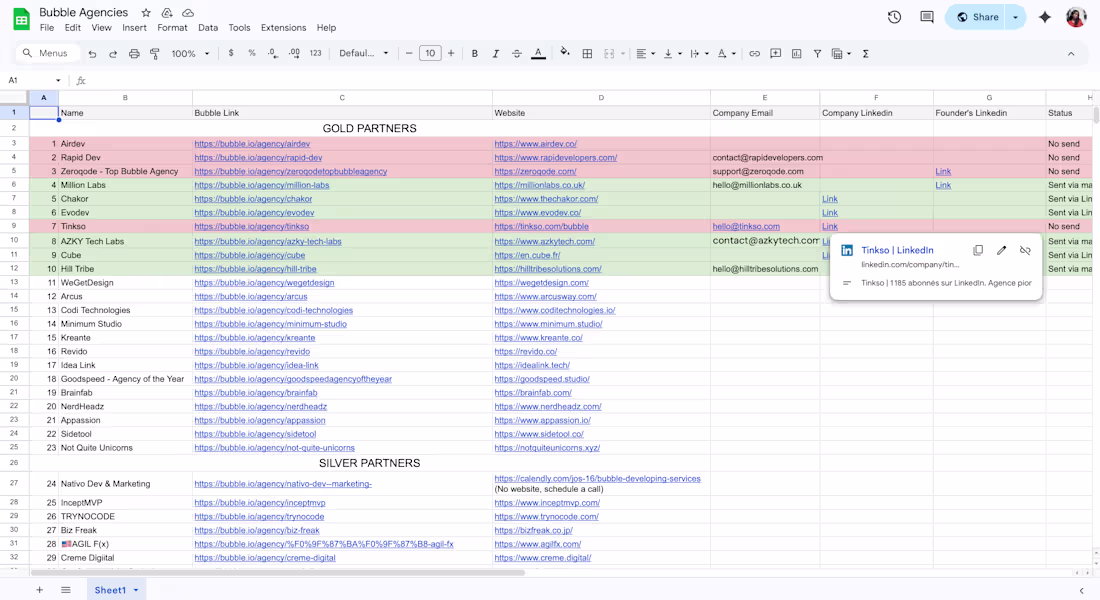This screenshot has width=1100, height=600.
Task: Activate the paint format roller icon
Action: (x=155, y=53)
